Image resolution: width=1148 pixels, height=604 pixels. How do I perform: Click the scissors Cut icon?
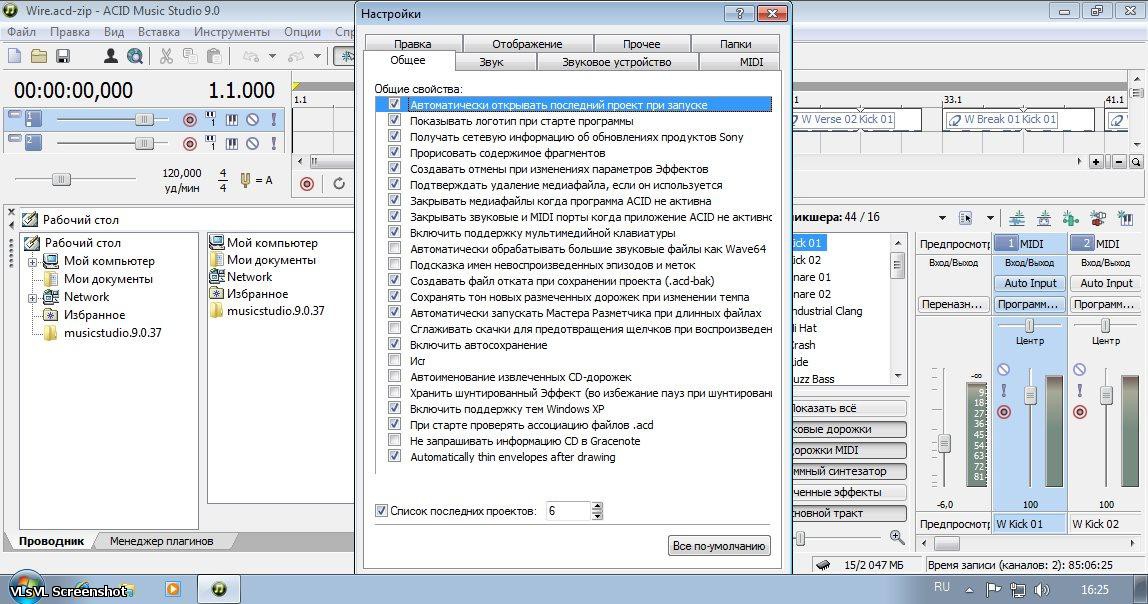(x=166, y=56)
